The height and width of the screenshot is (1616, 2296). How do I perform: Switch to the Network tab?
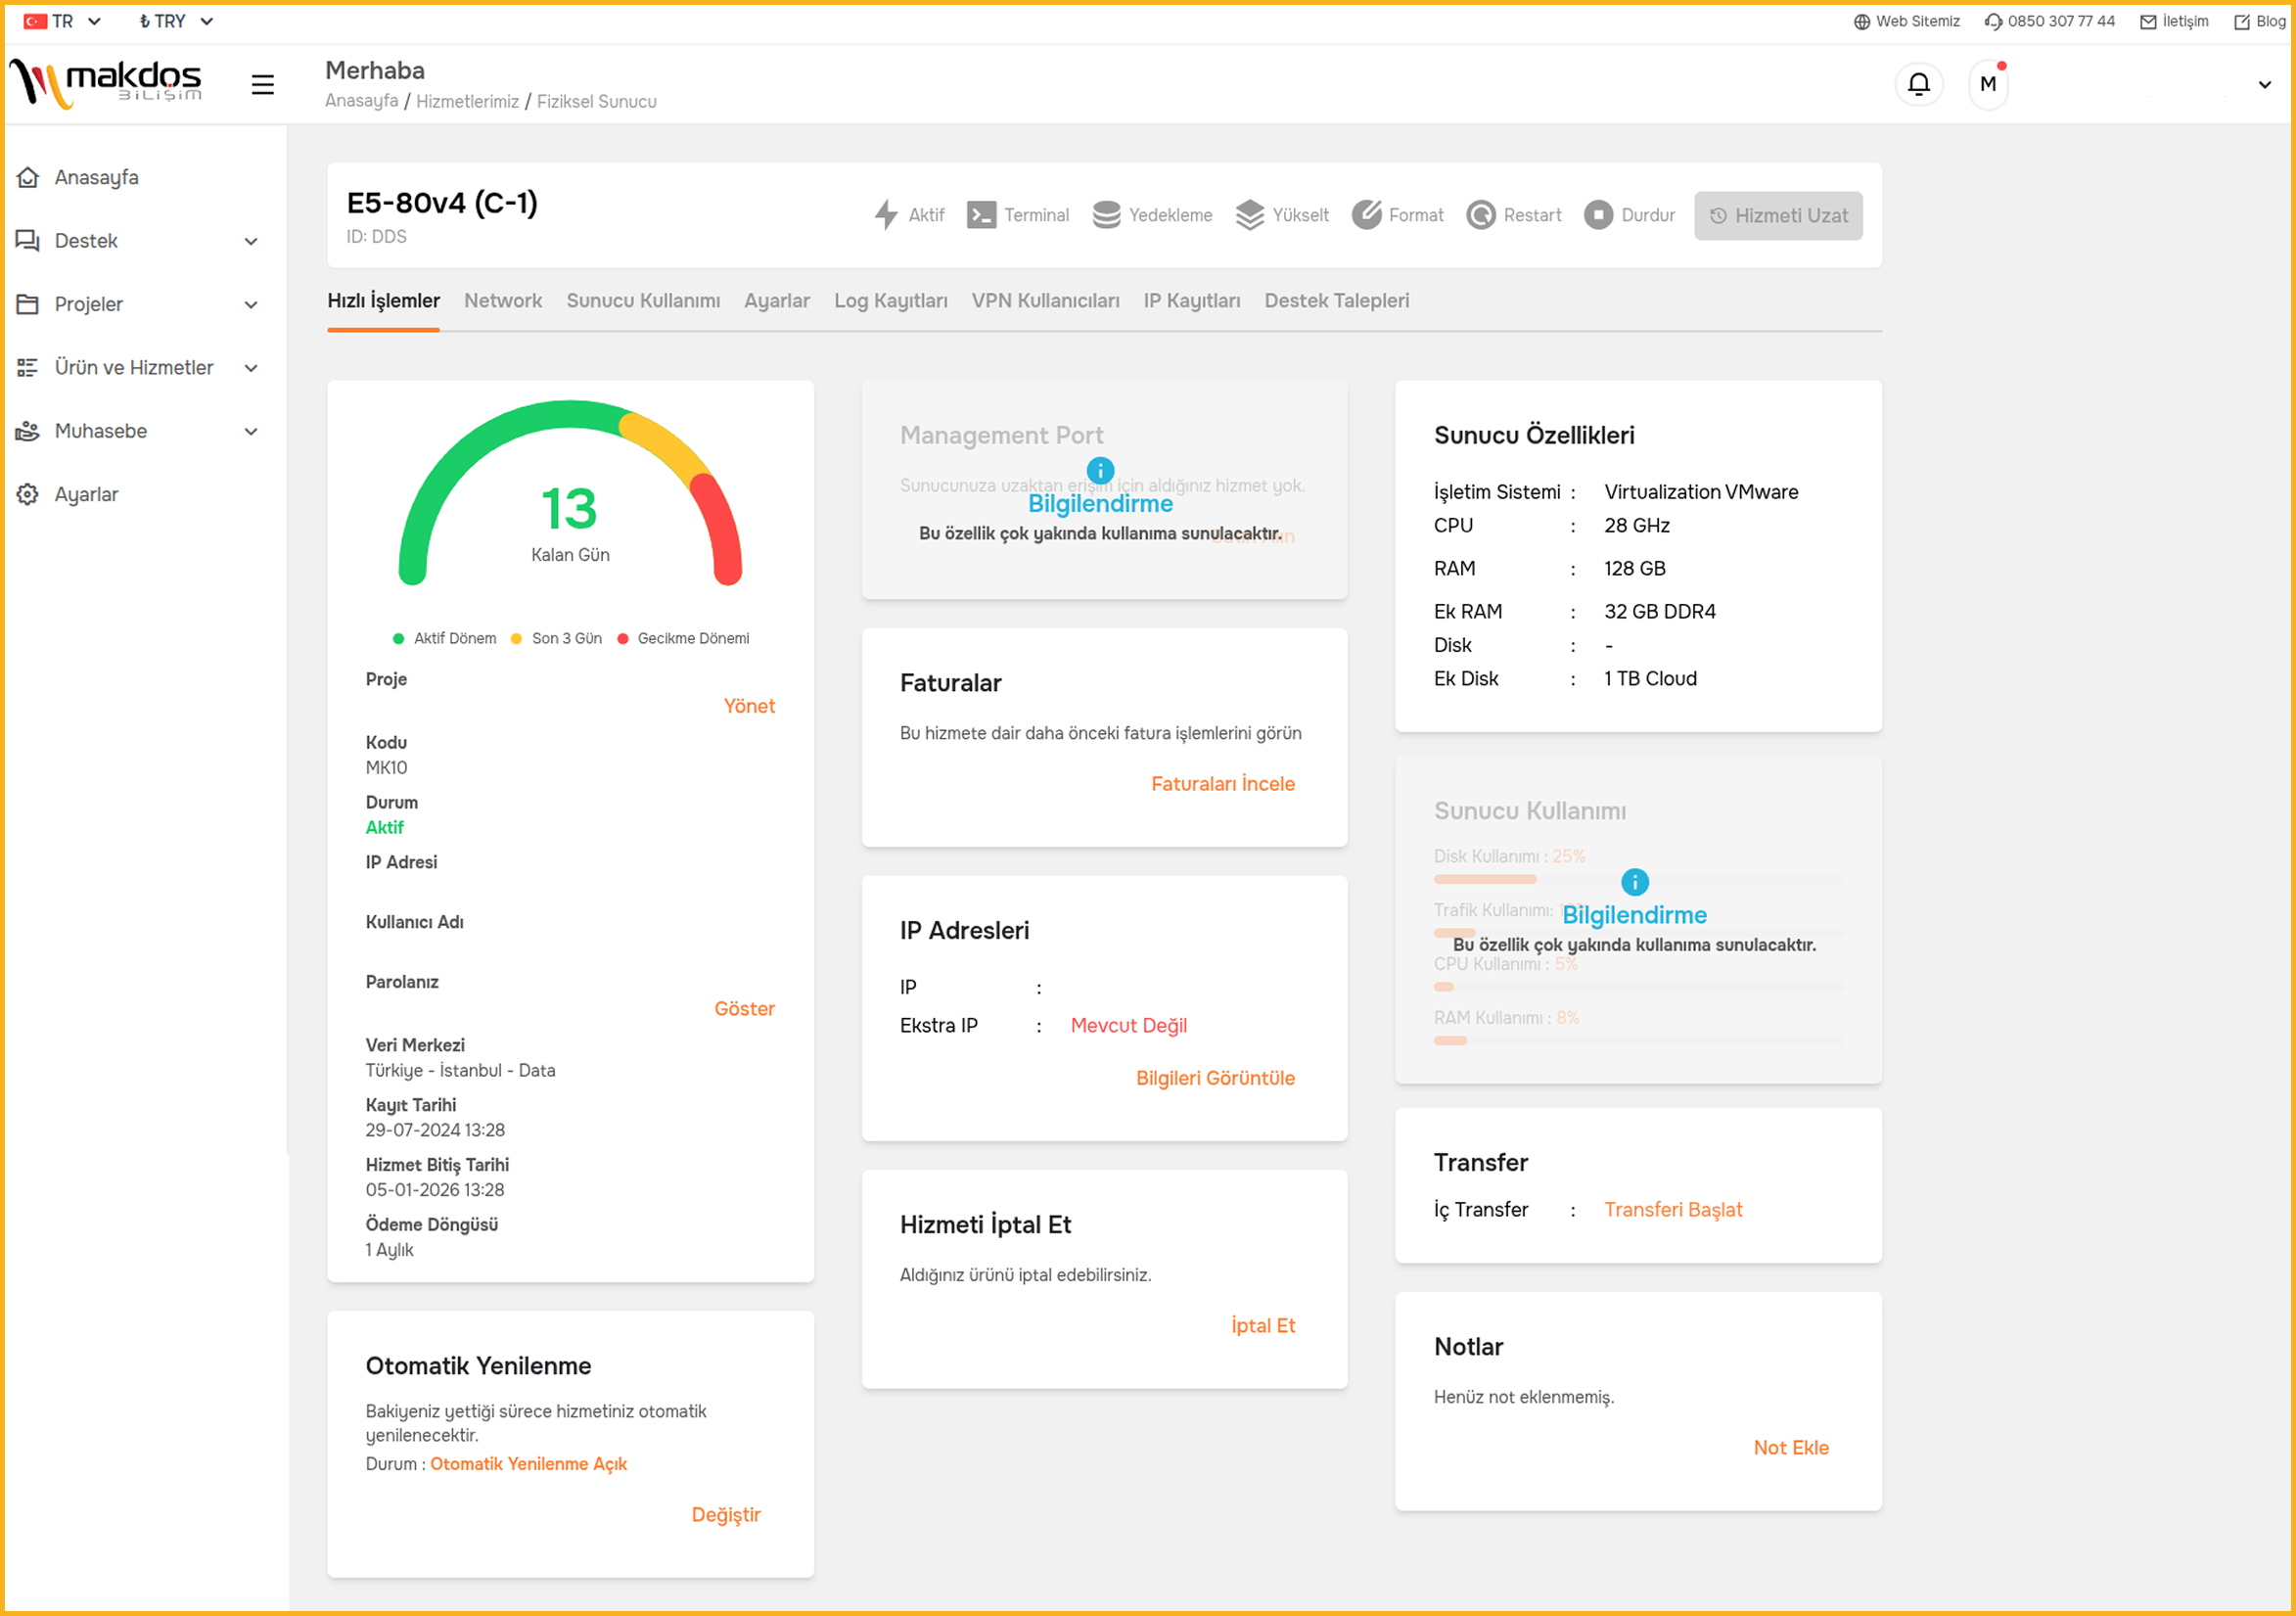[x=502, y=301]
